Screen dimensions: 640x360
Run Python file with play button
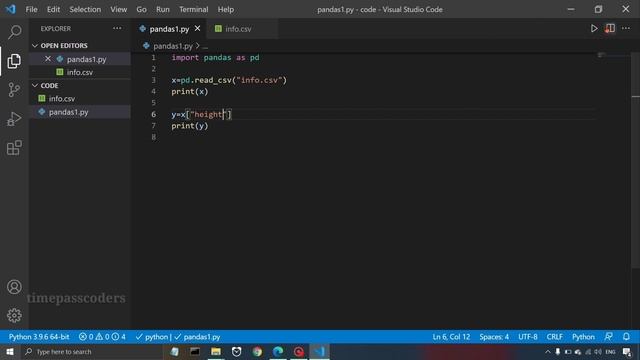point(594,29)
